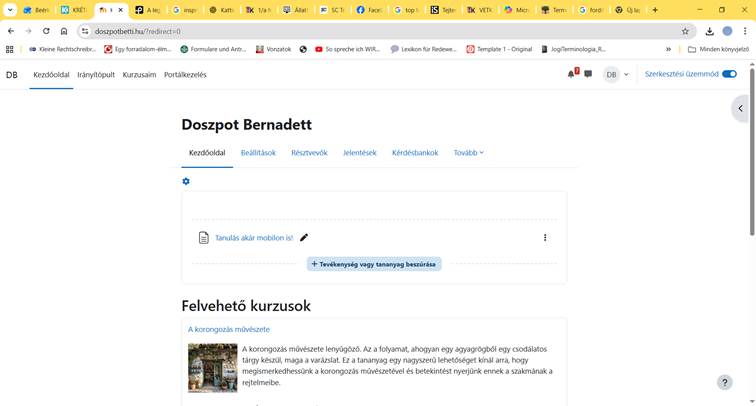Click the page icon of Tanulás akár mobilon is!

click(x=203, y=237)
